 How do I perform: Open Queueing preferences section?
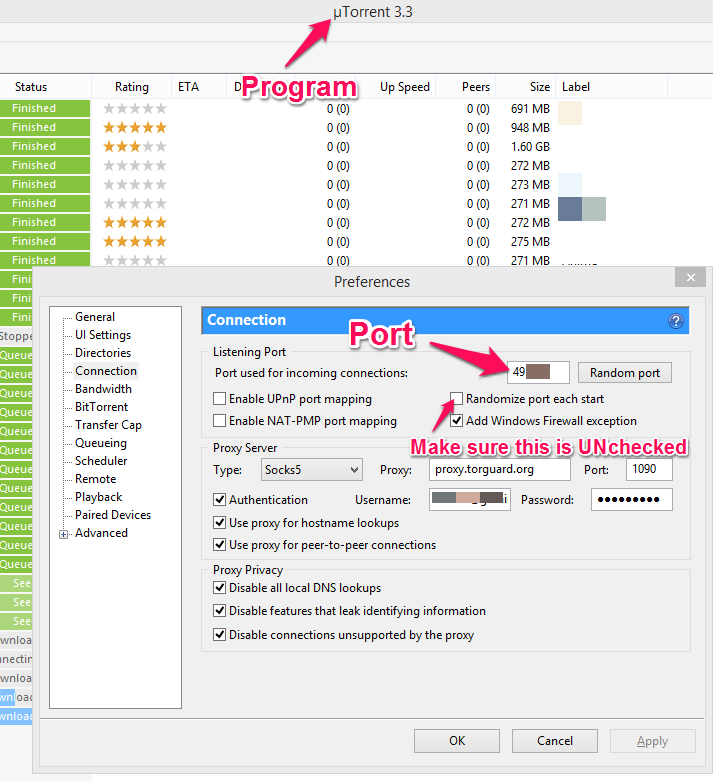[x=101, y=443]
